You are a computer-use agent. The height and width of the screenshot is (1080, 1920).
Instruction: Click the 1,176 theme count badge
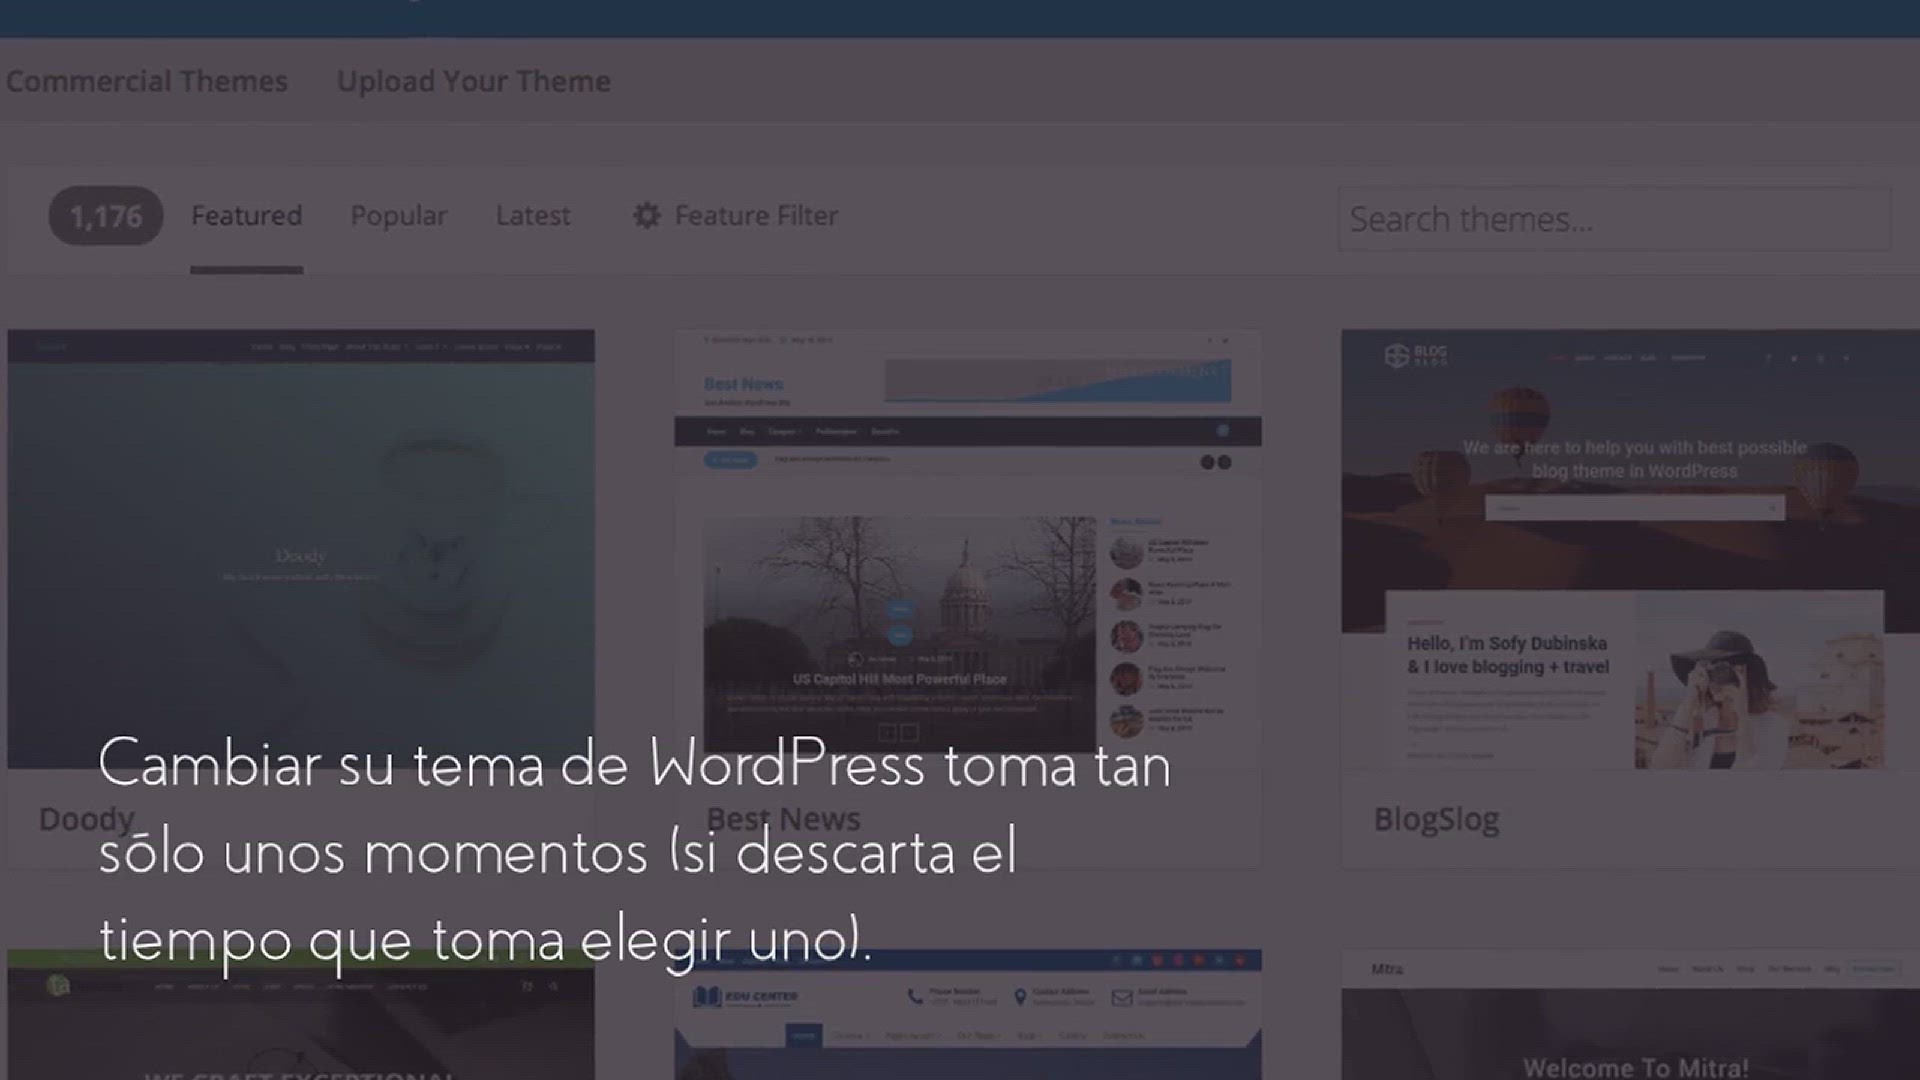105,216
